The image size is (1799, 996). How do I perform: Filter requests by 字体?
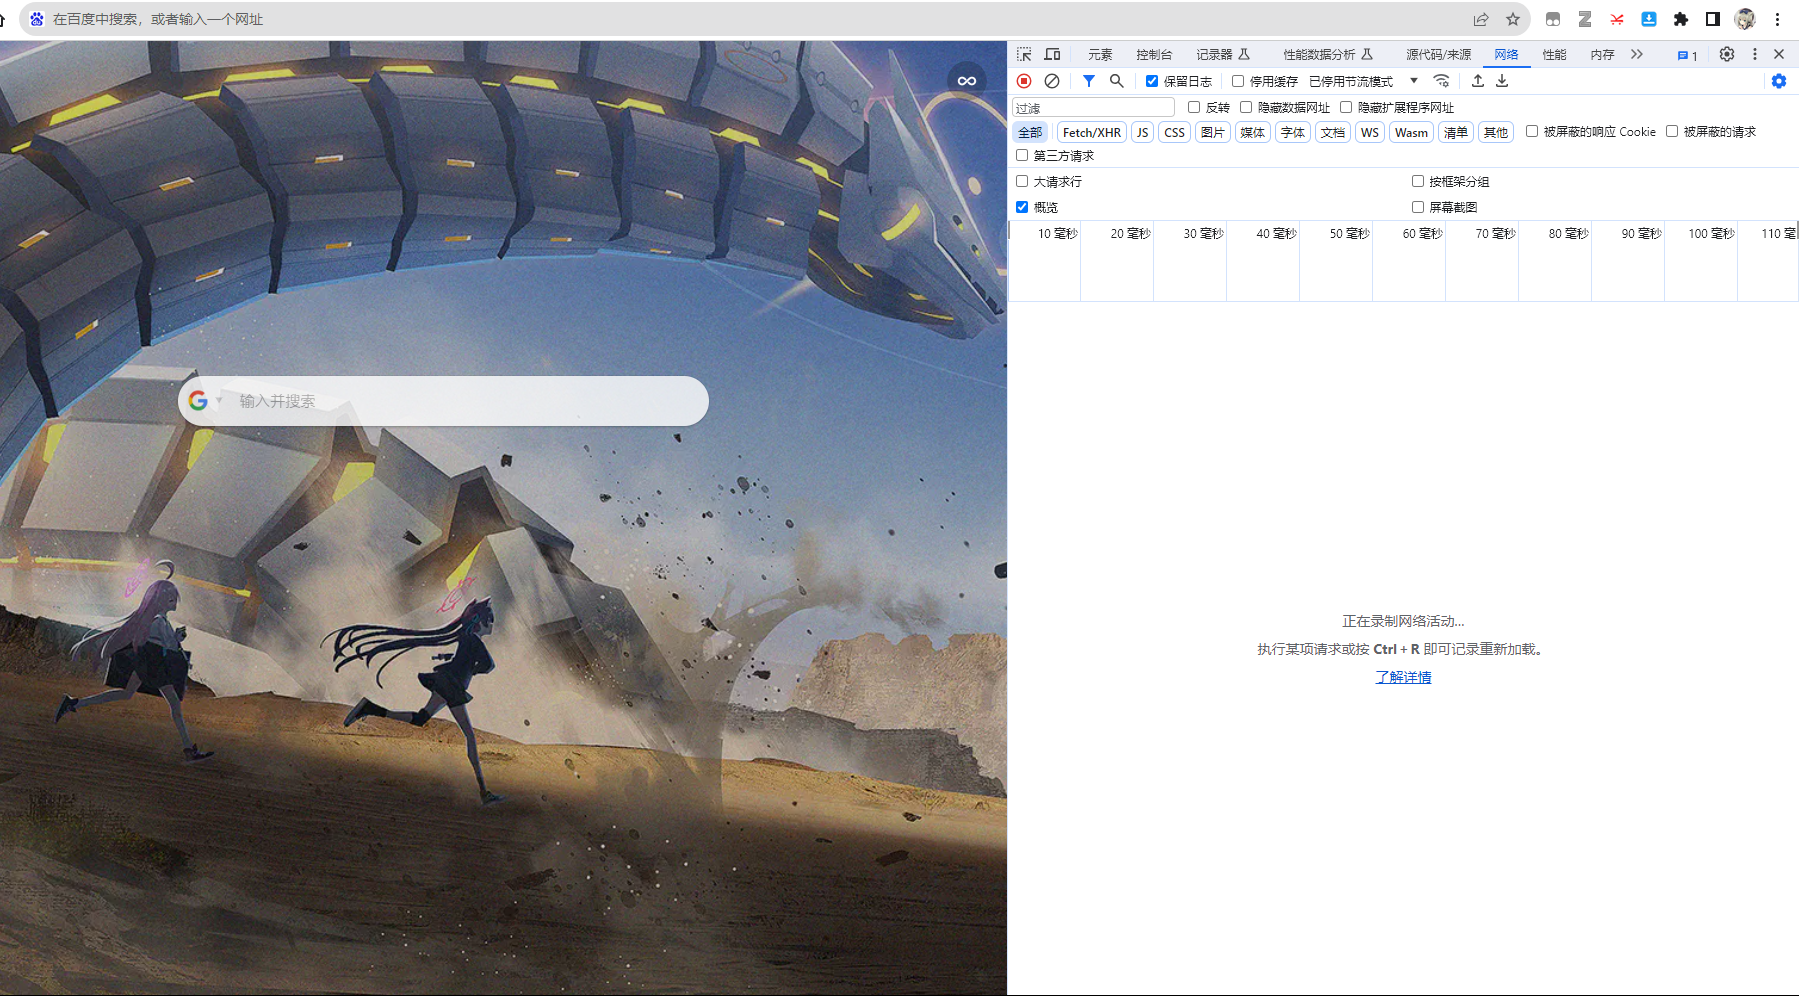click(x=1293, y=132)
